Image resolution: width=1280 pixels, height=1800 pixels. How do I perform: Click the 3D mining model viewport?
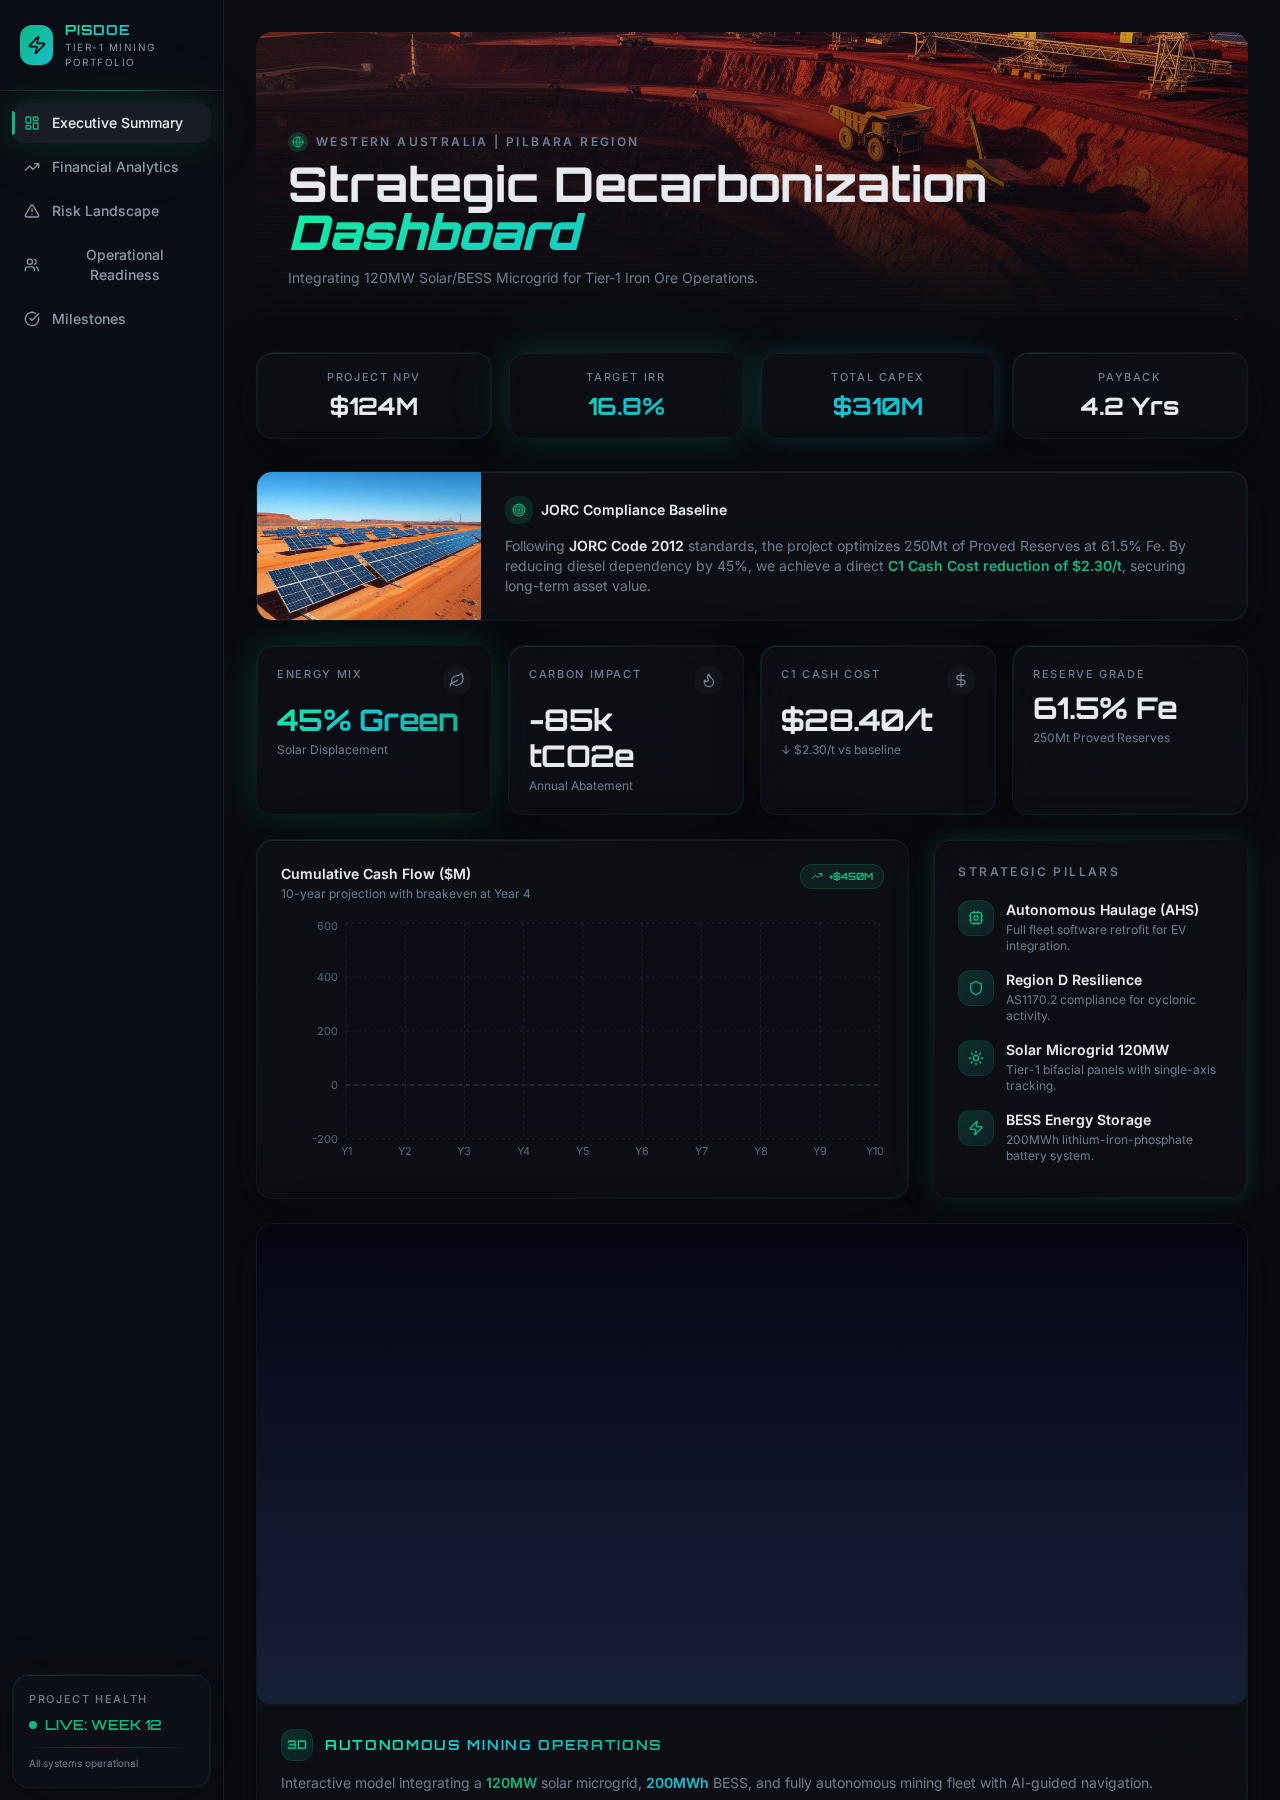(752, 1464)
